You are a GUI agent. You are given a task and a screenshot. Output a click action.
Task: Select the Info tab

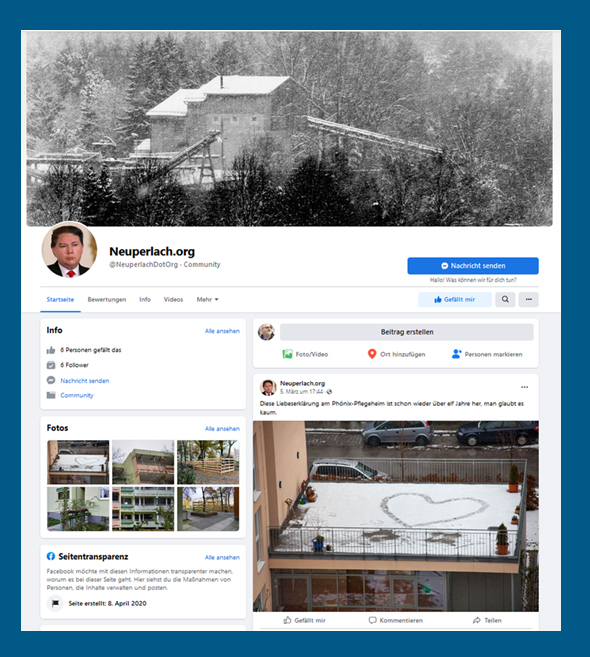[x=145, y=299]
